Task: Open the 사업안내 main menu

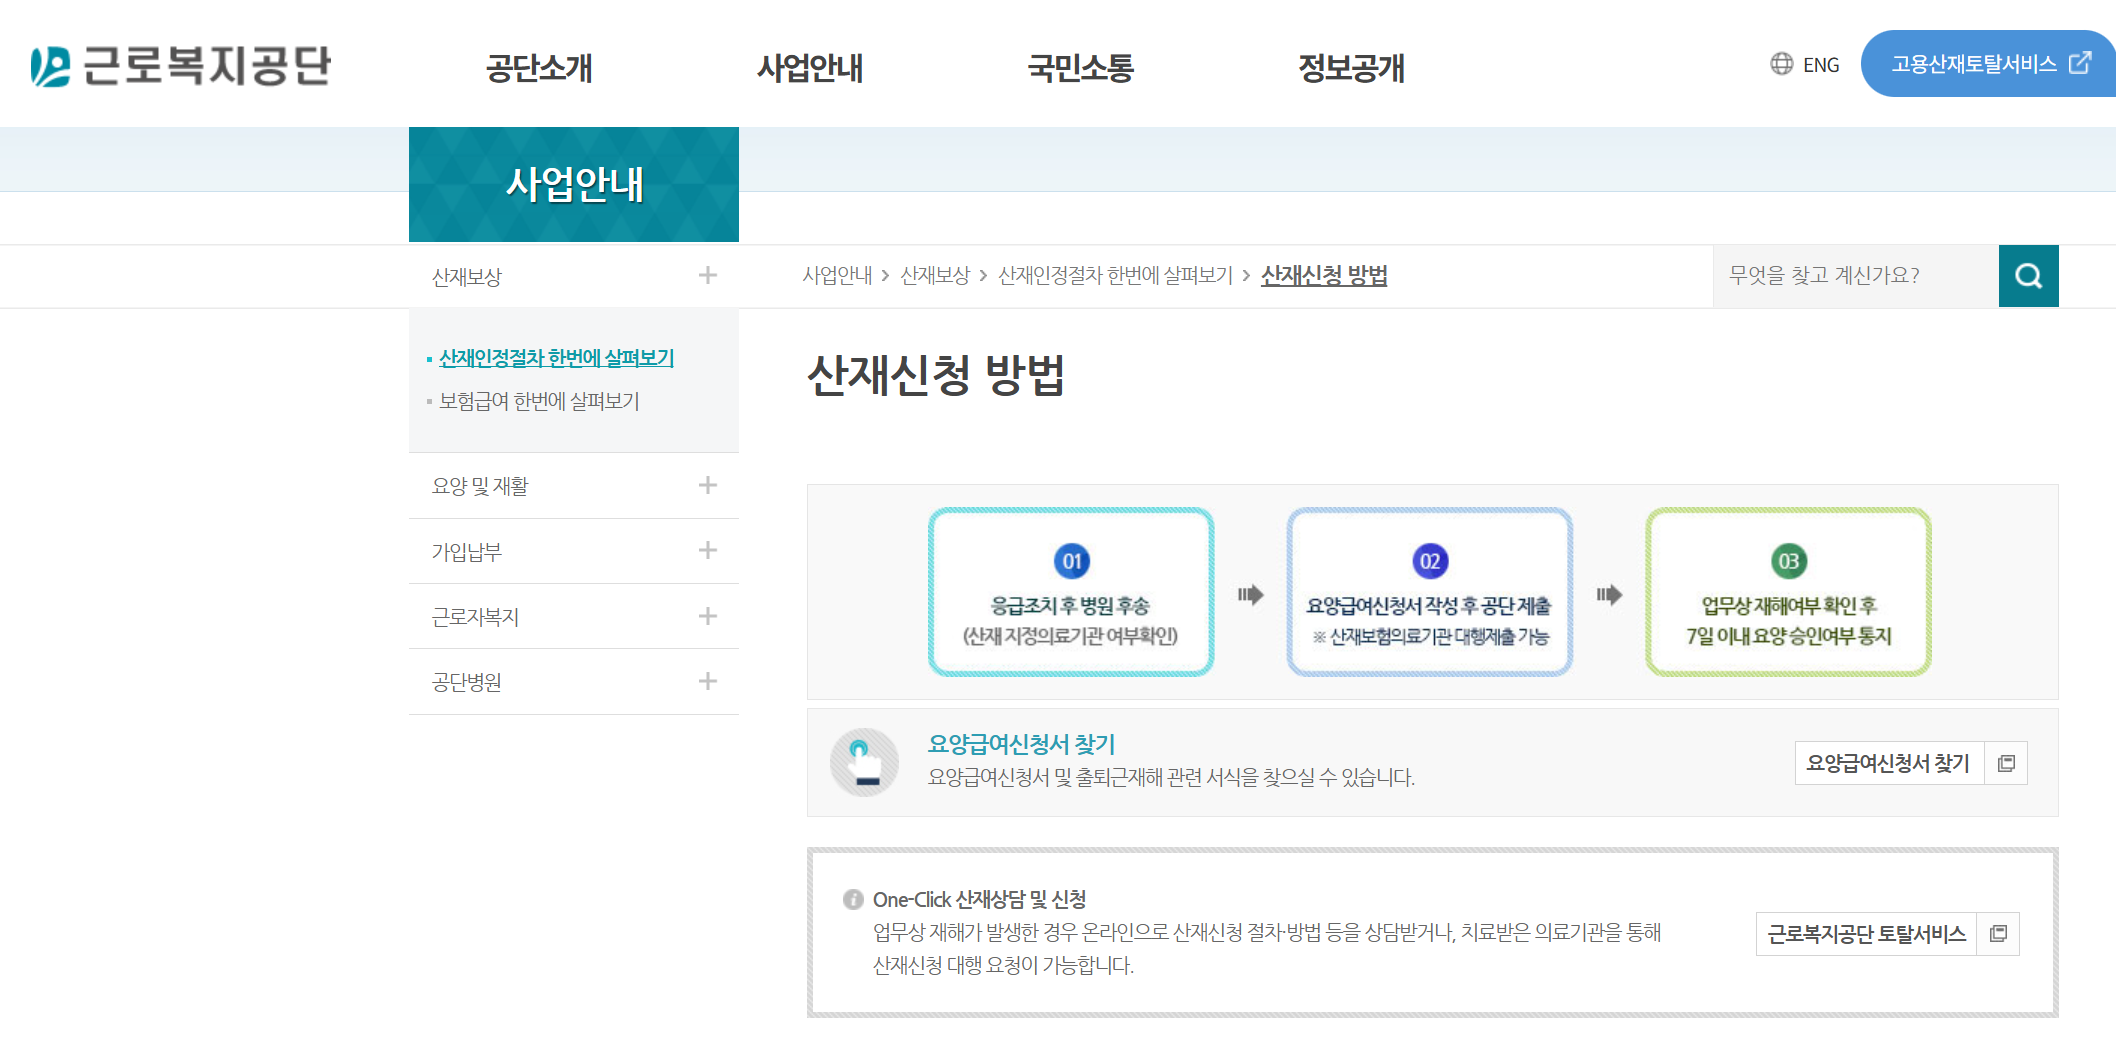Action: [x=810, y=68]
